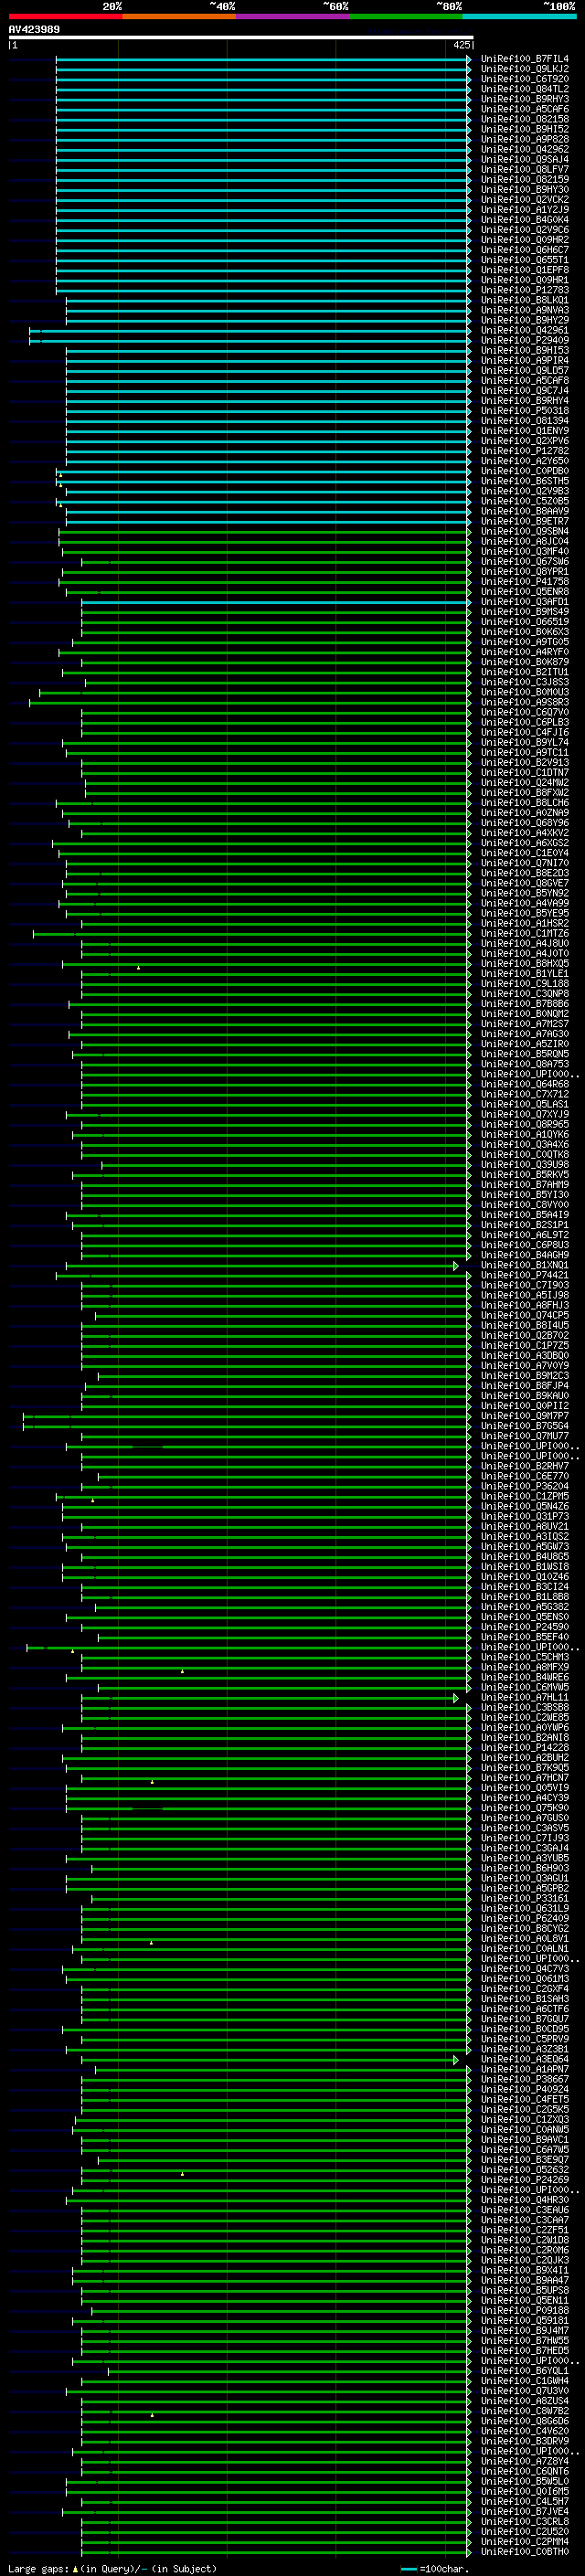Select the UniRef100_A1Y2J9 label
Screen dimensions: 585x2576
(525, 209)
